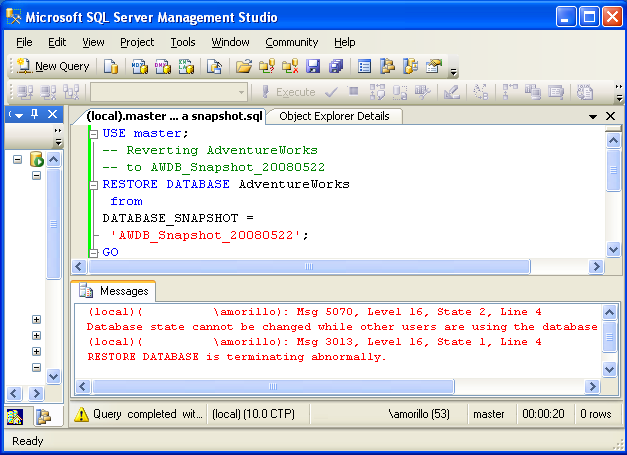
Task: Open the Available Databases combo box
Action: pos(169,92)
